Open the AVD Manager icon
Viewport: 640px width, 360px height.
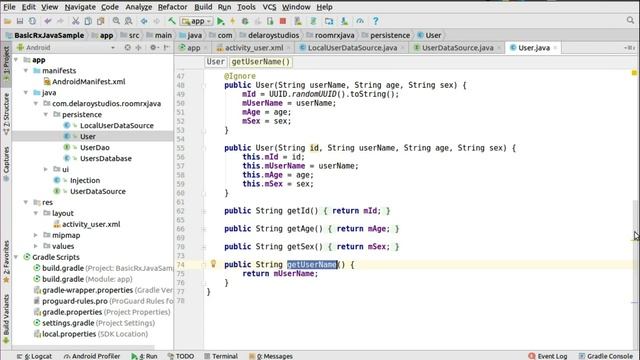(x=298, y=21)
